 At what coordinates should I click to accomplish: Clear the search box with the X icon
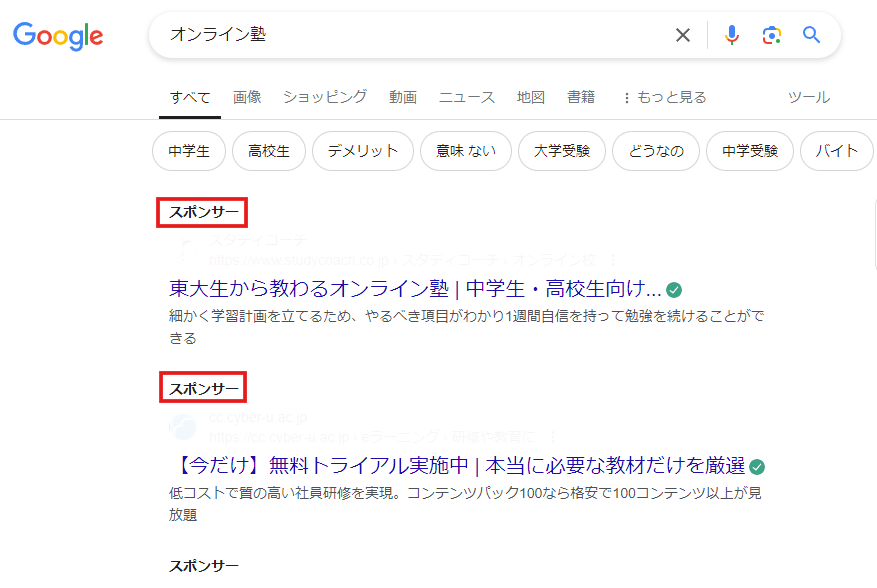[x=682, y=34]
